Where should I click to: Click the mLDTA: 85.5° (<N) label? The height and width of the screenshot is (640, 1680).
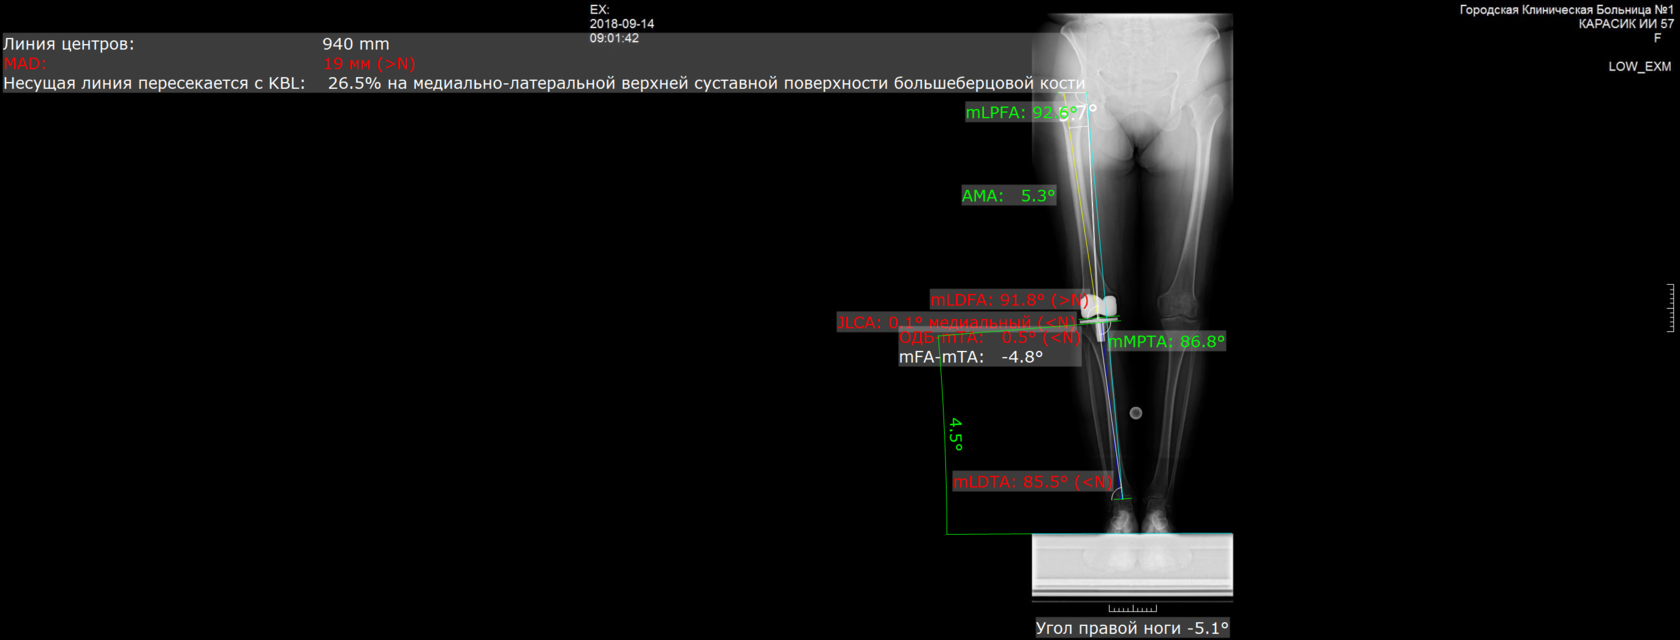[1032, 481]
